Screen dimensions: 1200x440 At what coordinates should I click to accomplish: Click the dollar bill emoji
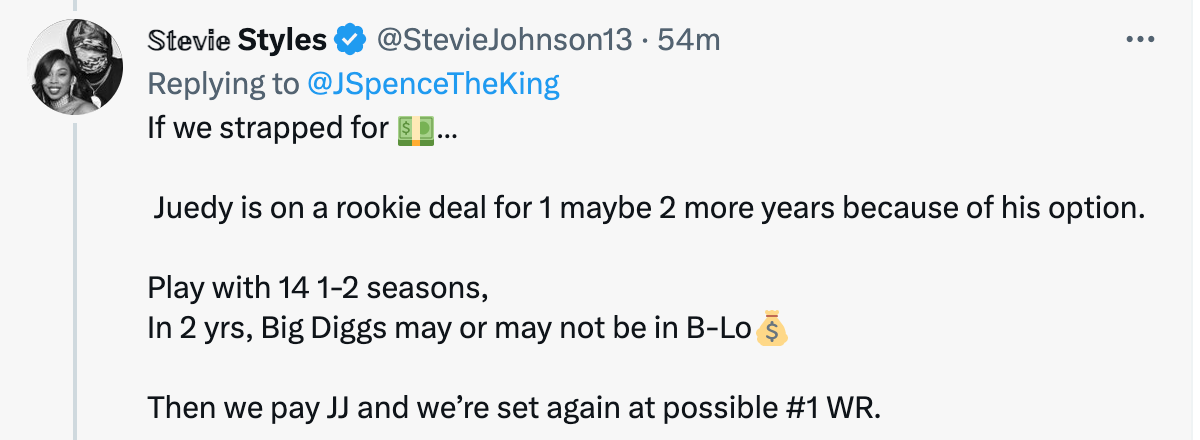coord(415,132)
